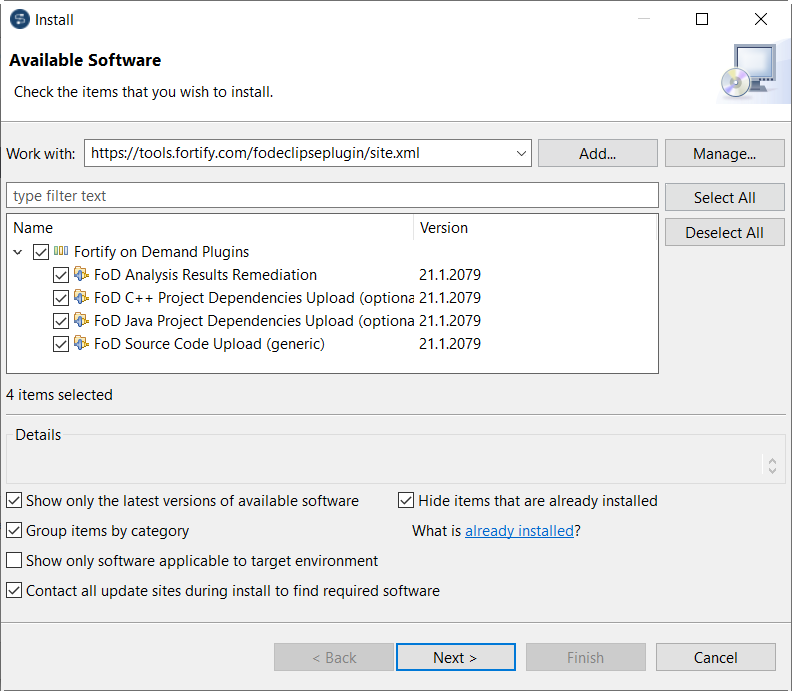Click the FoD Source Code Upload icon
Screen dimensions: 792x691
coord(81,344)
